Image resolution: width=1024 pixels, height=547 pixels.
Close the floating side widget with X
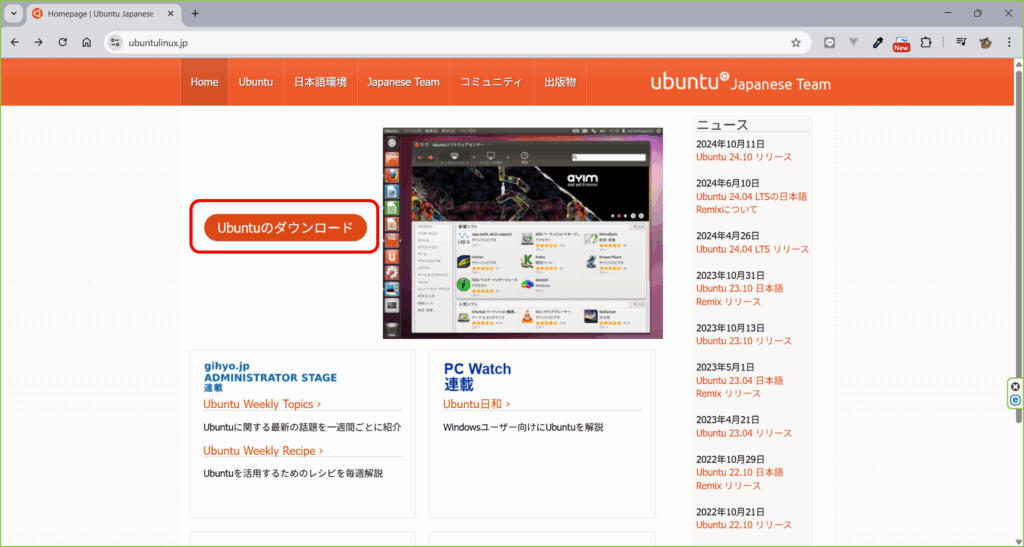coord(1015,386)
